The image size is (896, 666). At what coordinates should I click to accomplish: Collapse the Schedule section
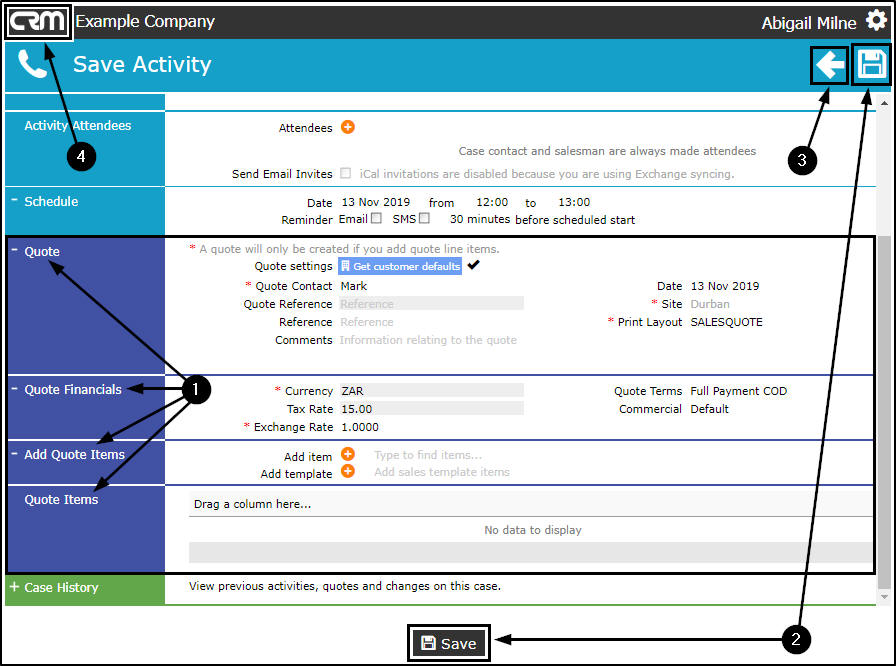pyautogui.click(x=14, y=200)
